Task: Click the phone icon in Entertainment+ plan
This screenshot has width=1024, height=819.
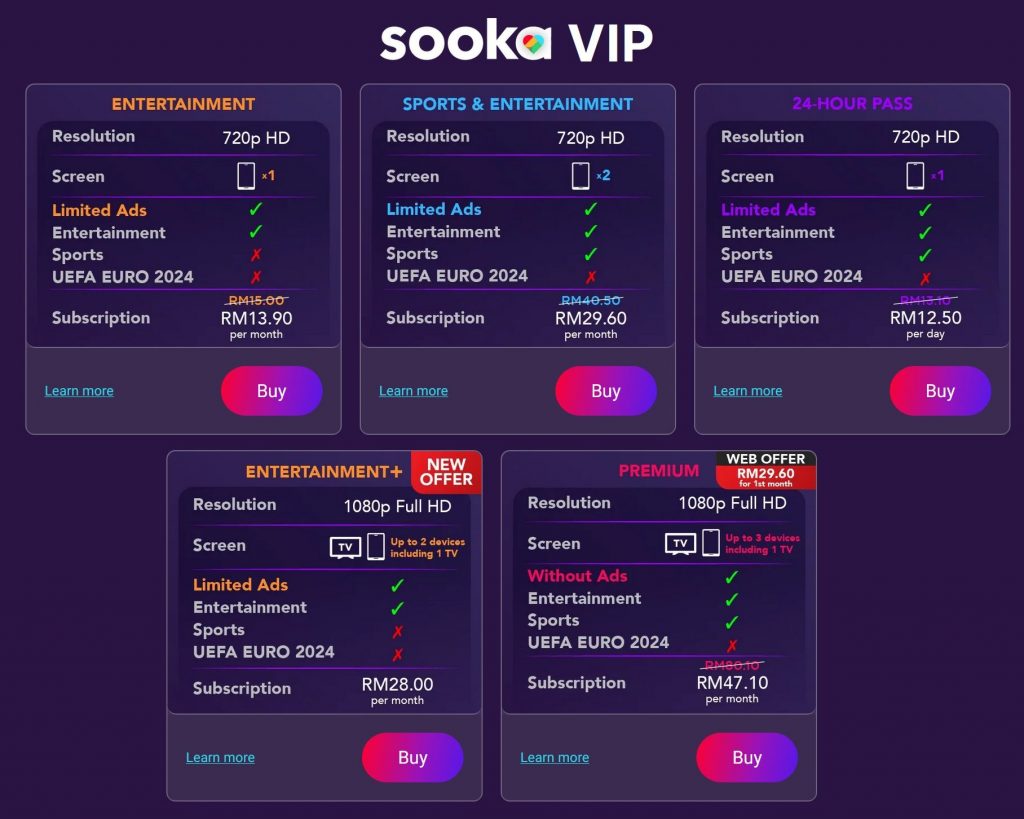Action: (x=376, y=546)
